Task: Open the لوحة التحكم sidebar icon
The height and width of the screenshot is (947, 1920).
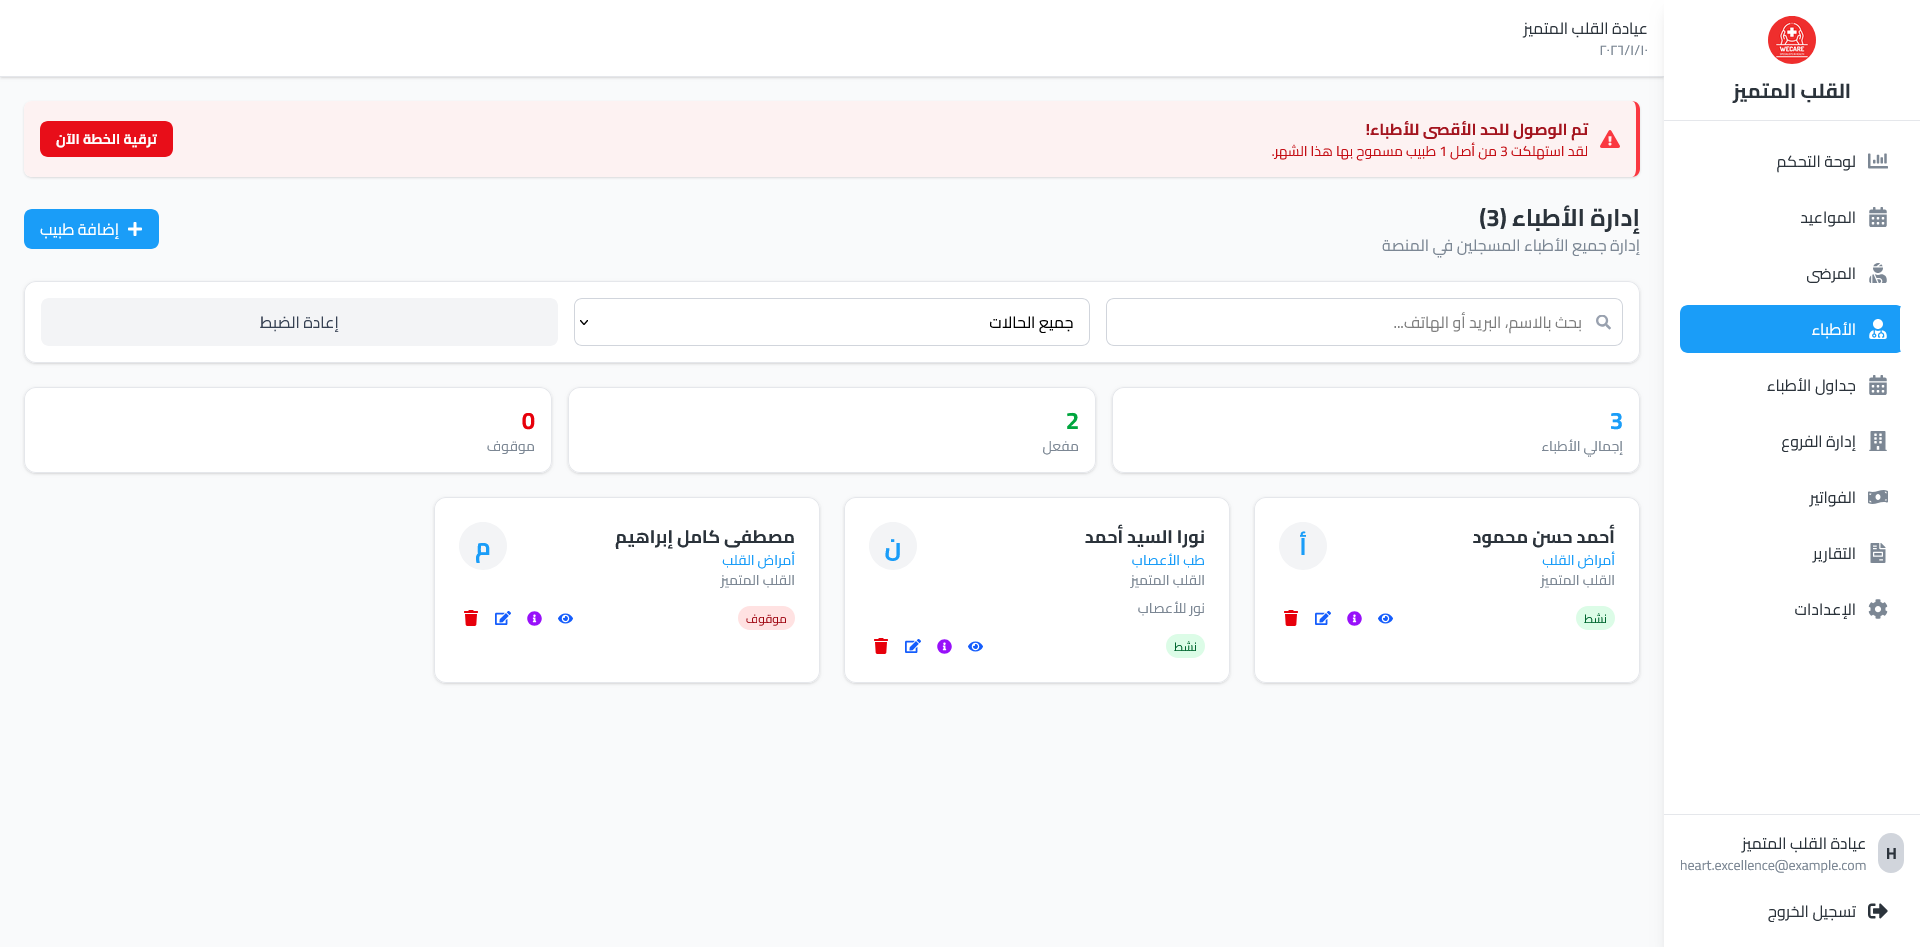Action: coord(1880,161)
